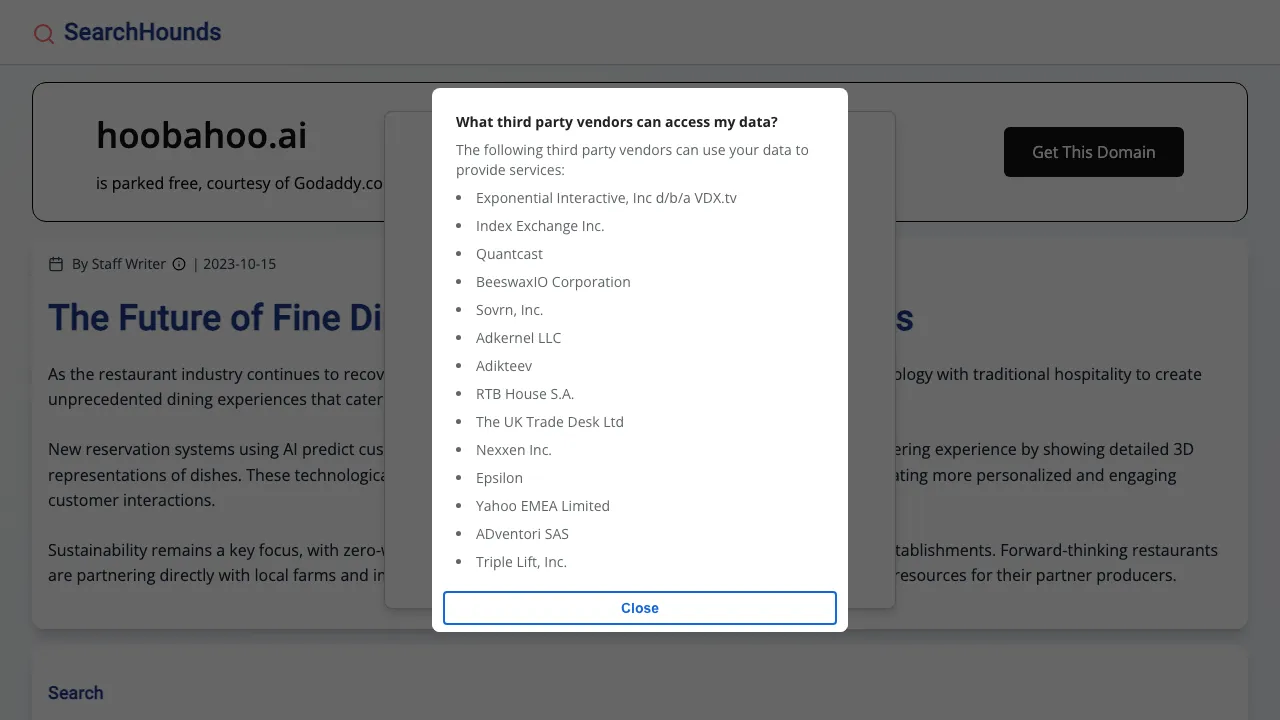Image resolution: width=1280 pixels, height=720 pixels.
Task: Select Index Exchange Inc. in the vendor list
Action: tap(540, 226)
